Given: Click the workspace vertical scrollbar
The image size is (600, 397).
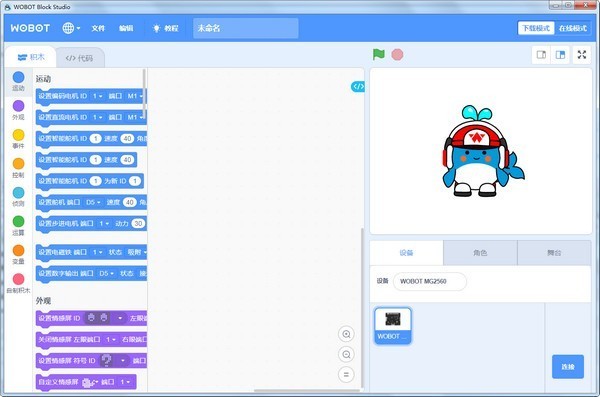Looking at the screenshot, I should coord(362,308).
